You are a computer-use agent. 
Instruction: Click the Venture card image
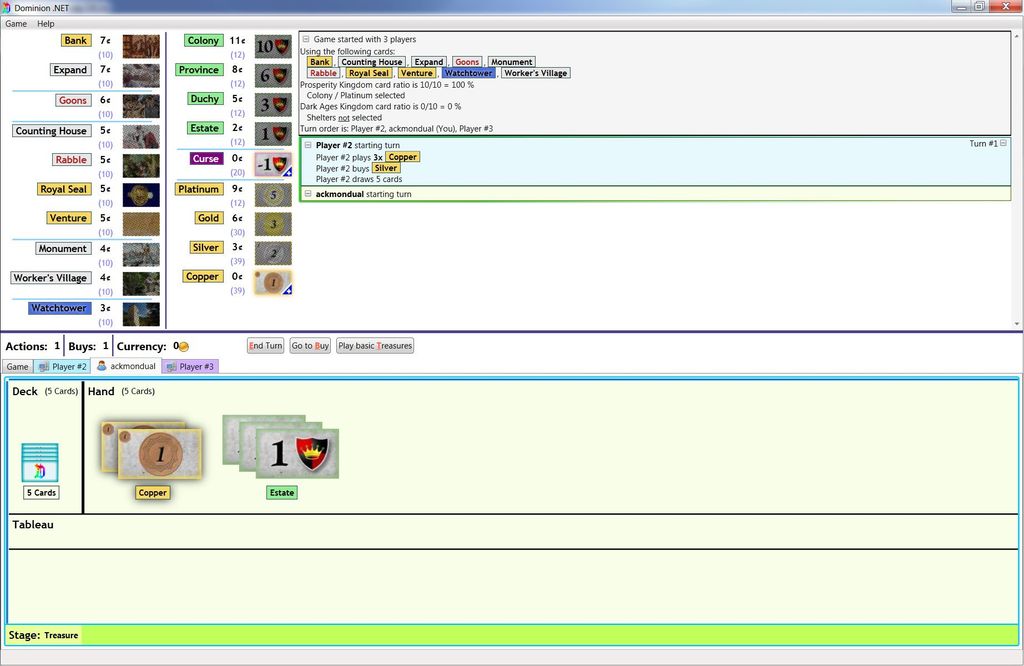[x=141, y=224]
